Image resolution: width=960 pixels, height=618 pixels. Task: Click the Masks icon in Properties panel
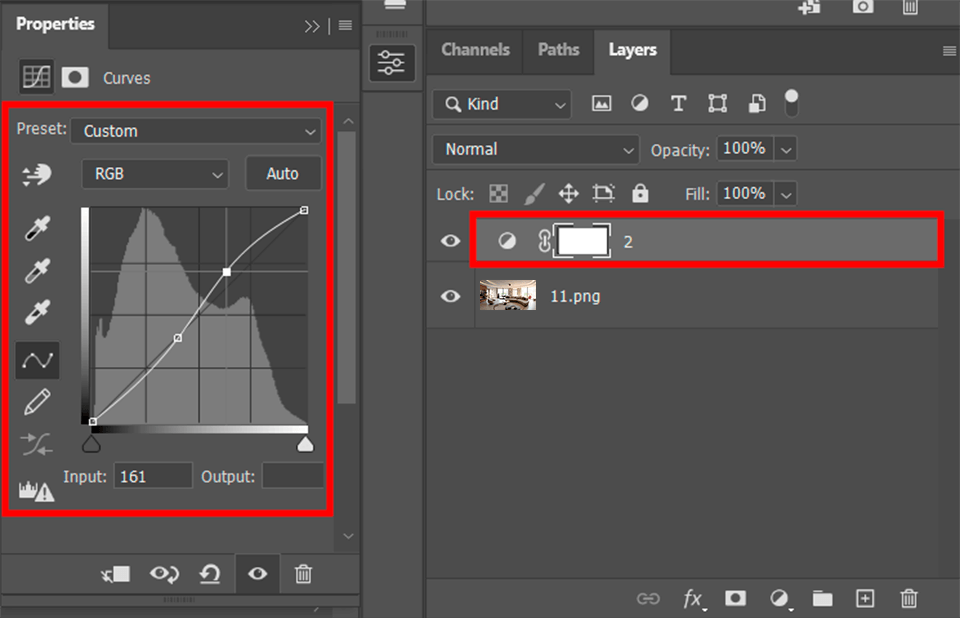pyautogui.click(x=75, y=78)
